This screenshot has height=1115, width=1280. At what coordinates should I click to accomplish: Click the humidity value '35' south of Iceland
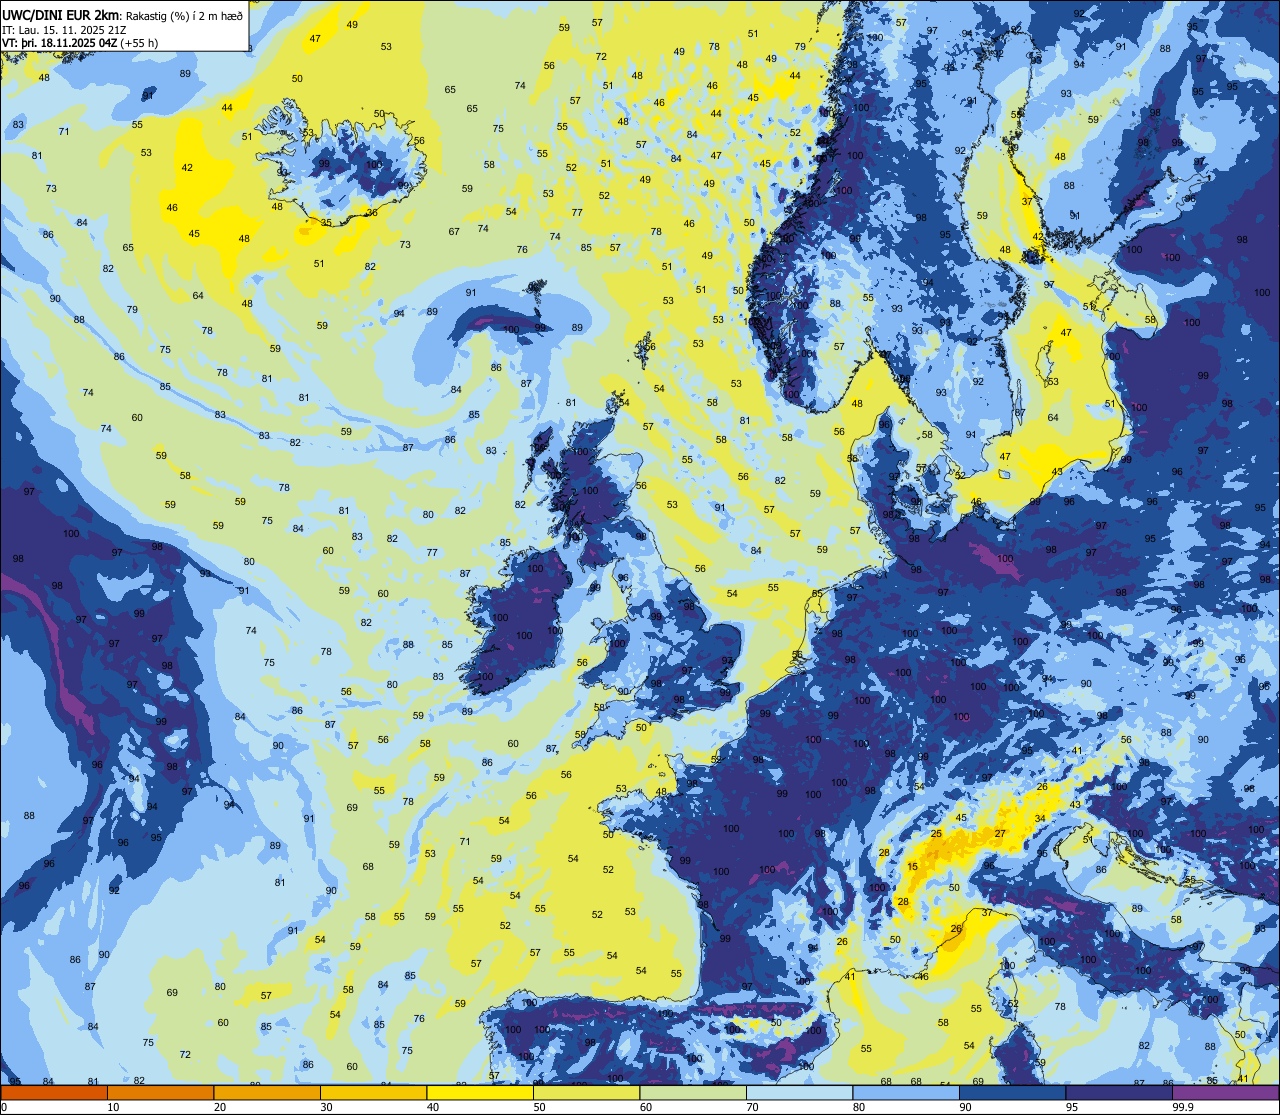[x=327, y=222]
